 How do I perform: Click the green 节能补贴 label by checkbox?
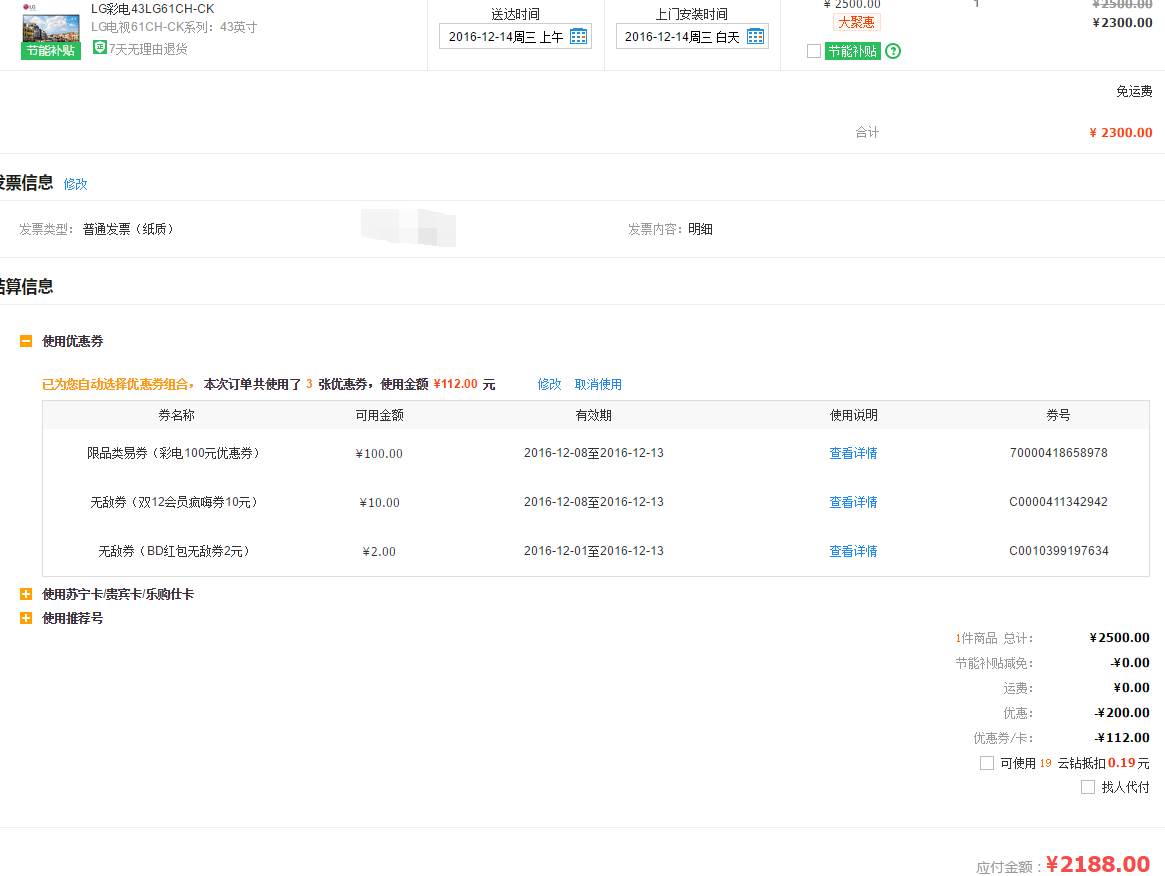pos(853,51)
